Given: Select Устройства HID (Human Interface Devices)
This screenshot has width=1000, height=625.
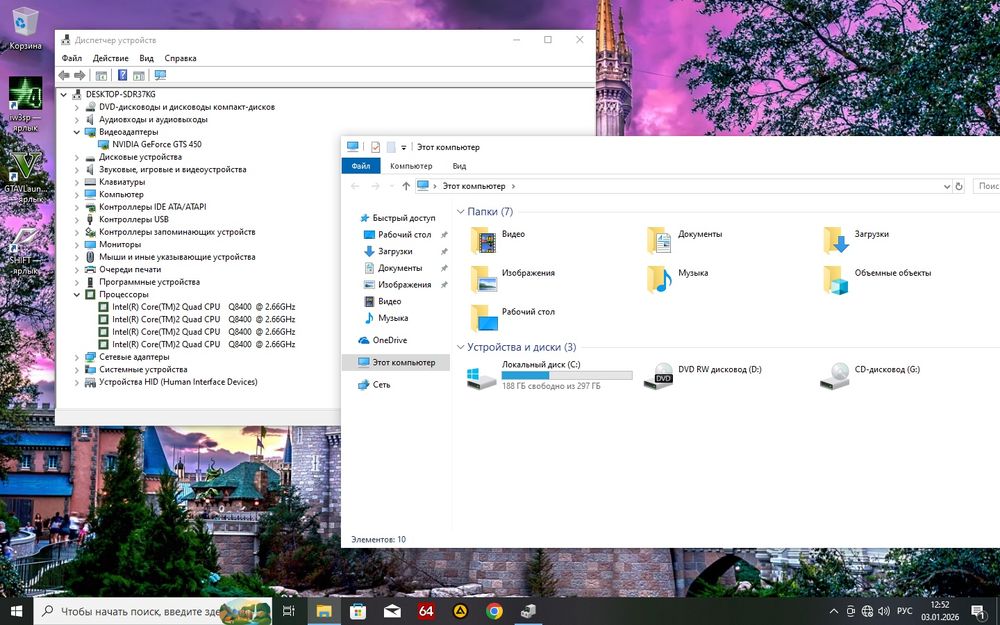Looking at the screenshot, I should point(178,382).
